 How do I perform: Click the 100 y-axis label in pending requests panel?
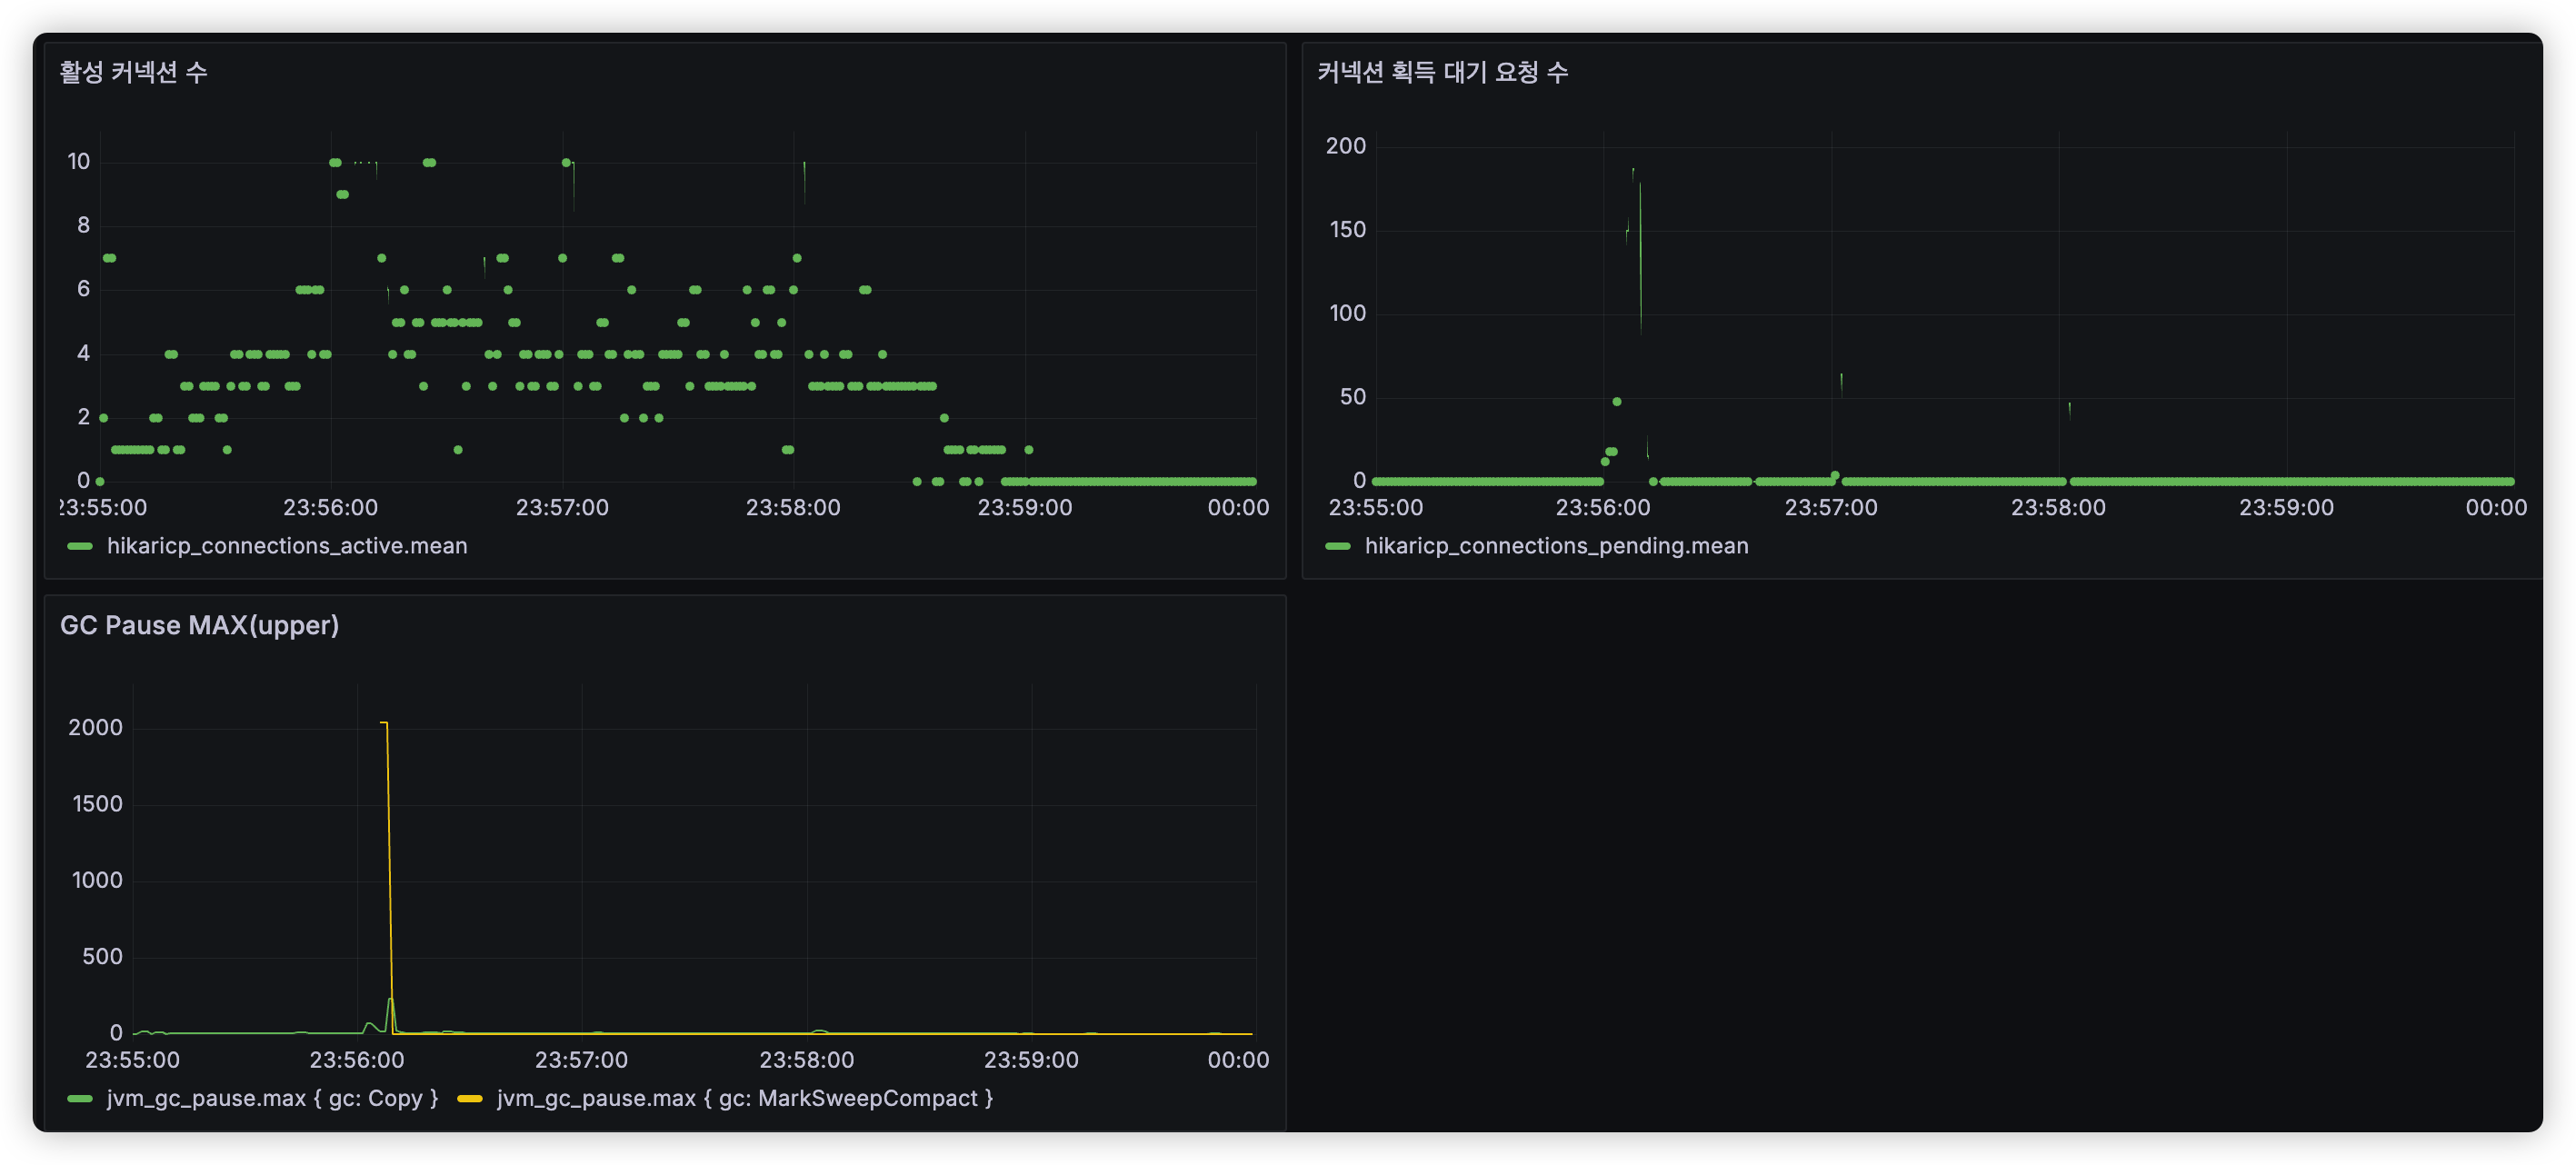(1348, 314)
